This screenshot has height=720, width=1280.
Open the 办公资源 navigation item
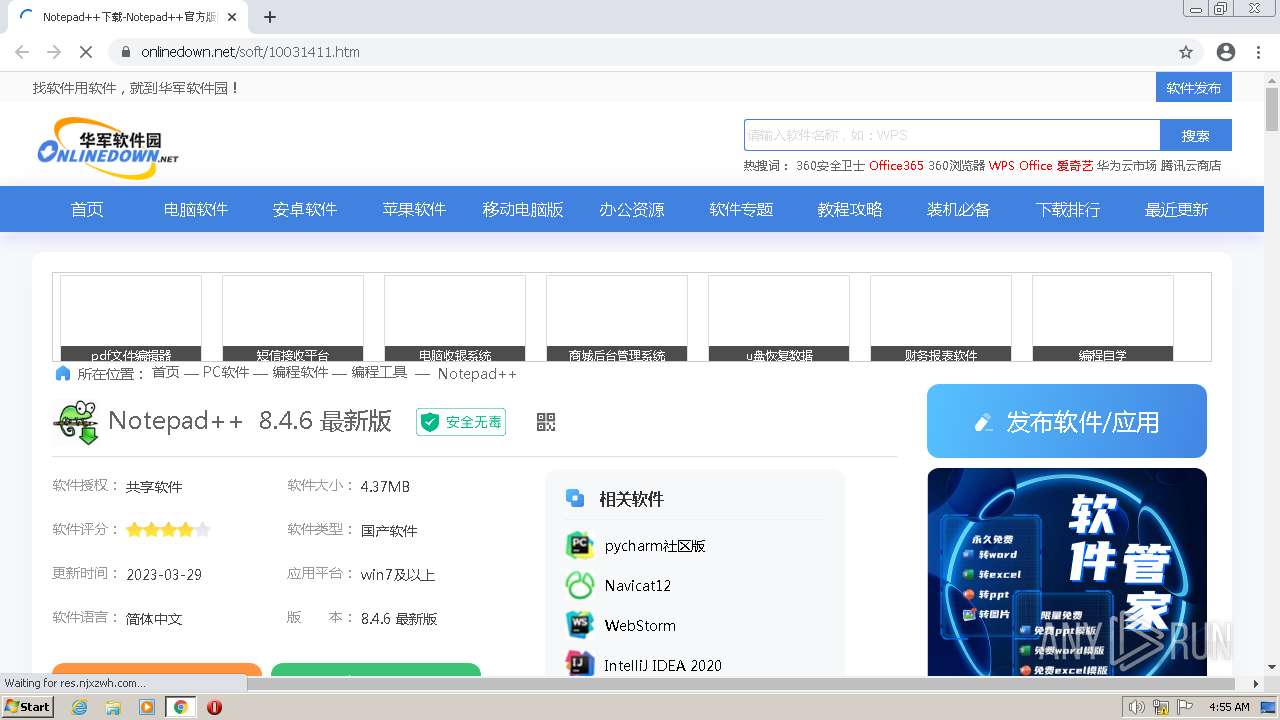pos(632,209)
